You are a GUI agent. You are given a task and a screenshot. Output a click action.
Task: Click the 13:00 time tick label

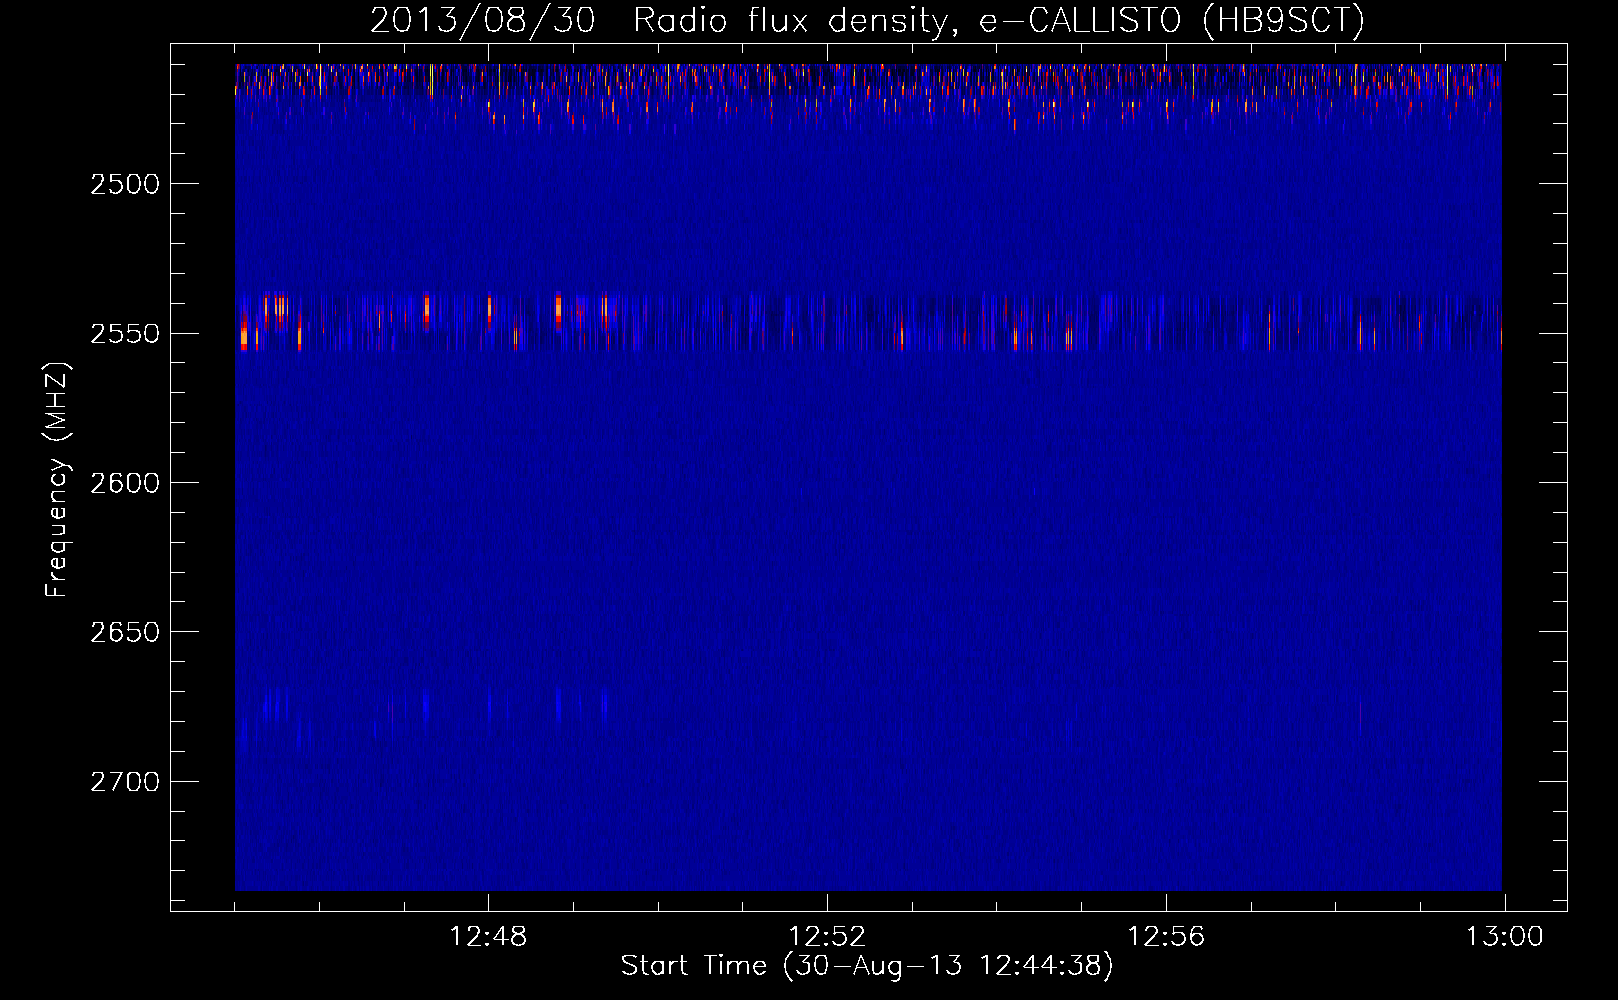(1505, 937)
